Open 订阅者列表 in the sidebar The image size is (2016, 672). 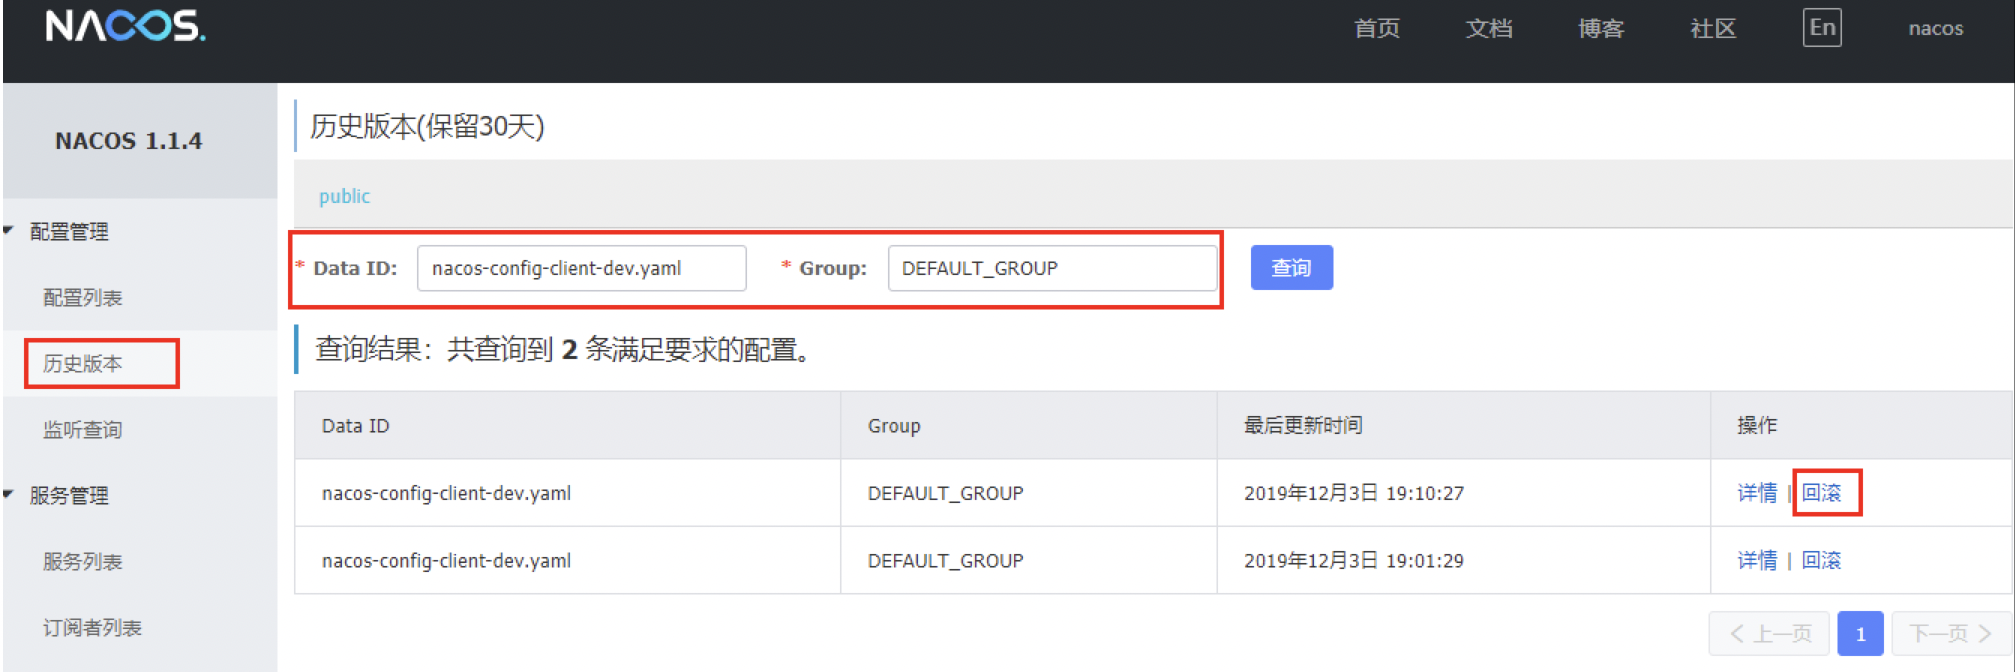(x=92, y=628)
